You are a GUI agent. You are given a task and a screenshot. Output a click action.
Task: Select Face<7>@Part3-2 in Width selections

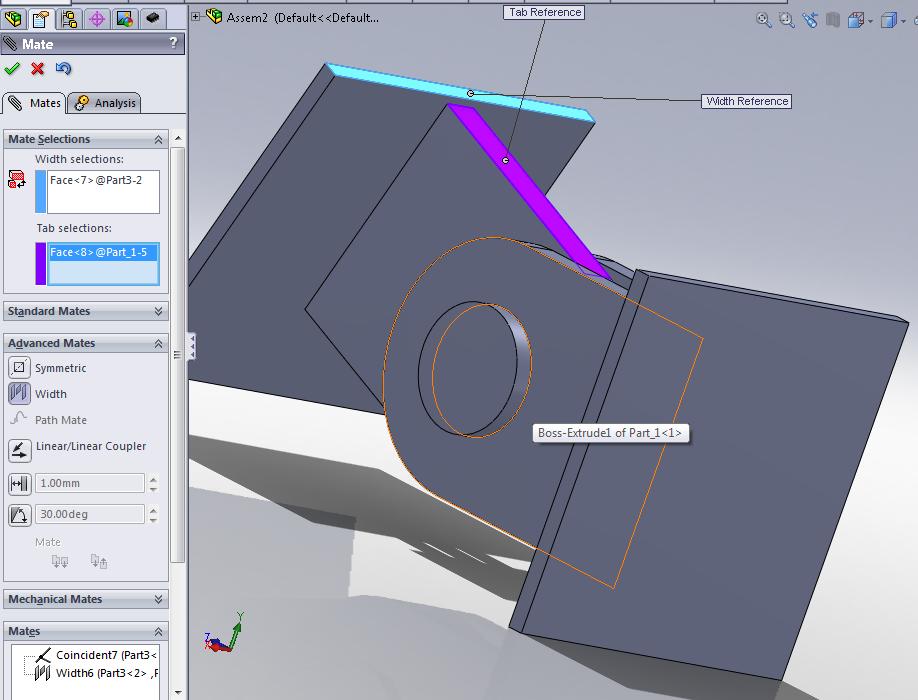click(x=96, y=180)
